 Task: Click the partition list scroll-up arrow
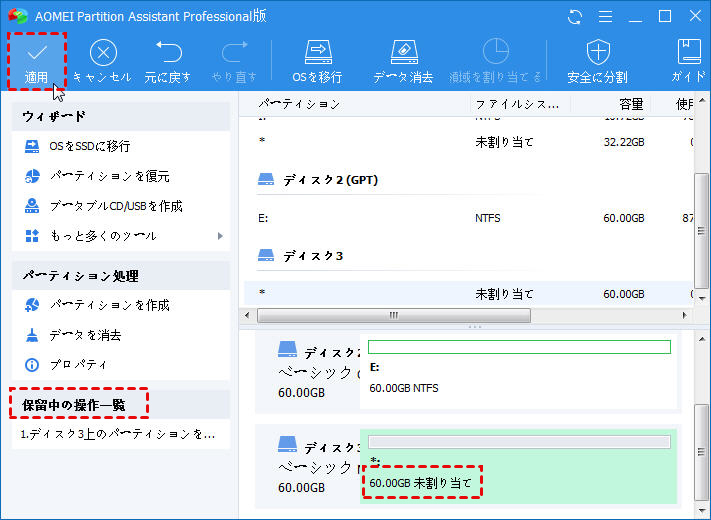(702, 100)
